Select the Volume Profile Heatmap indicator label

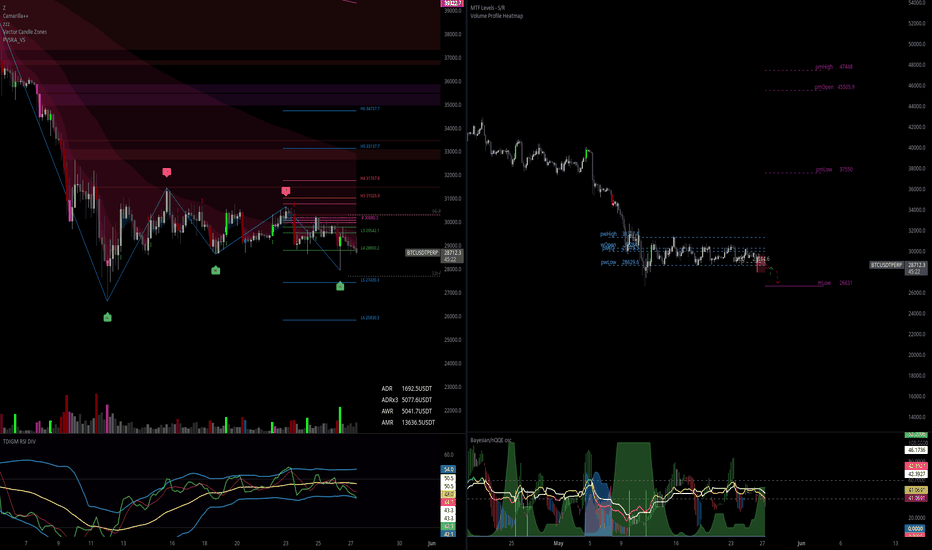(496, 16)
